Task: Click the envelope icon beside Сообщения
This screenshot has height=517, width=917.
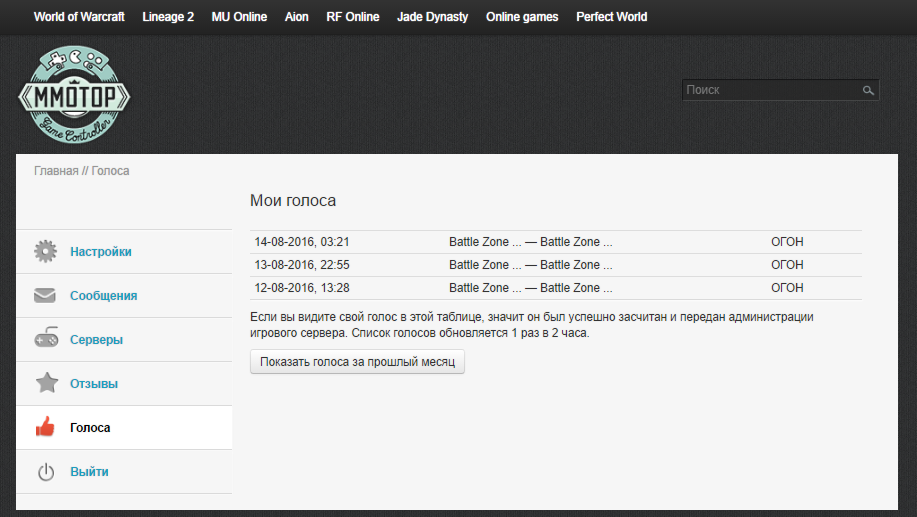Action: tap(45, 296)
